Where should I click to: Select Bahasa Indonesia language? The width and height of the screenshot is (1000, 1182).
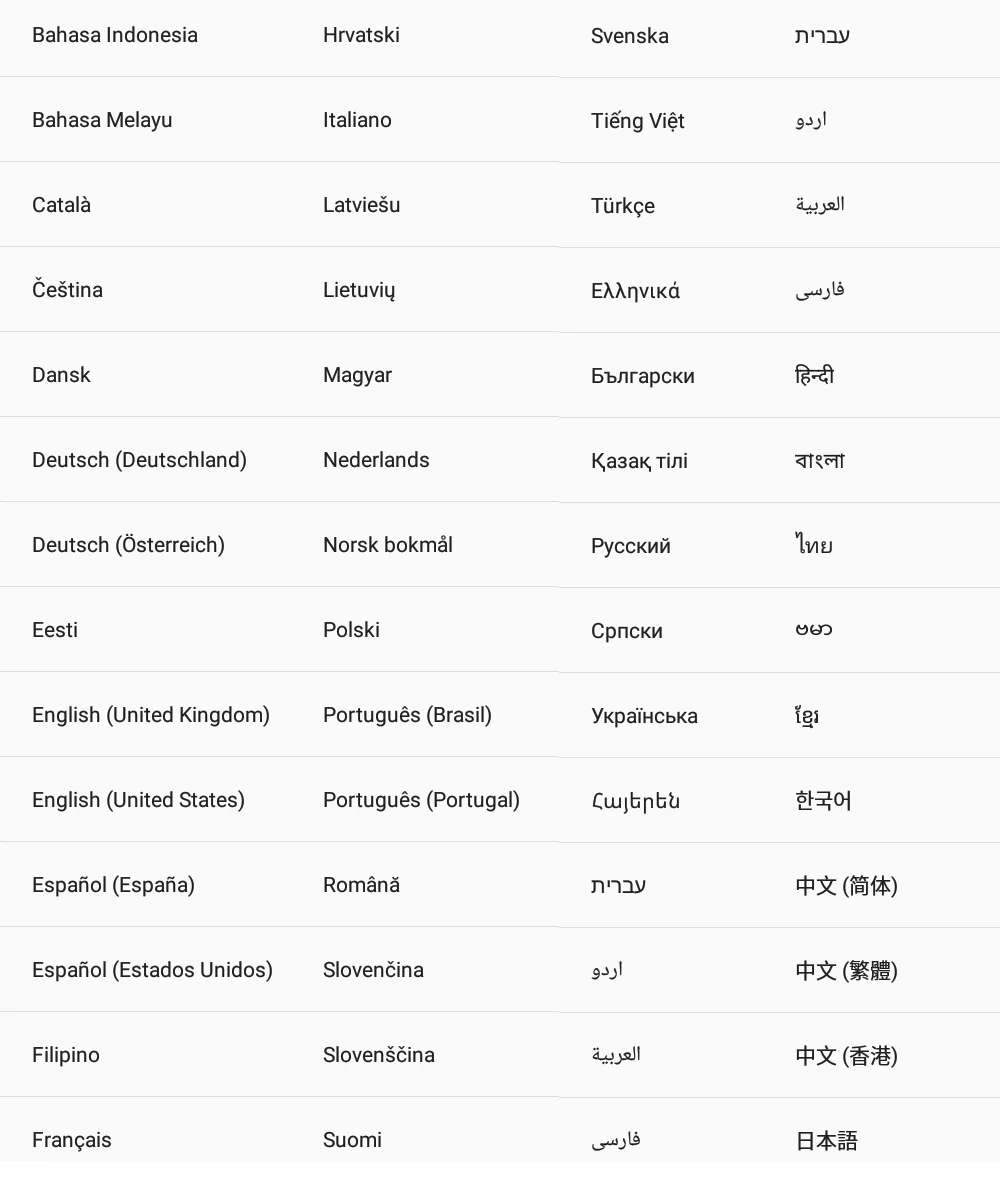(115, 35)
